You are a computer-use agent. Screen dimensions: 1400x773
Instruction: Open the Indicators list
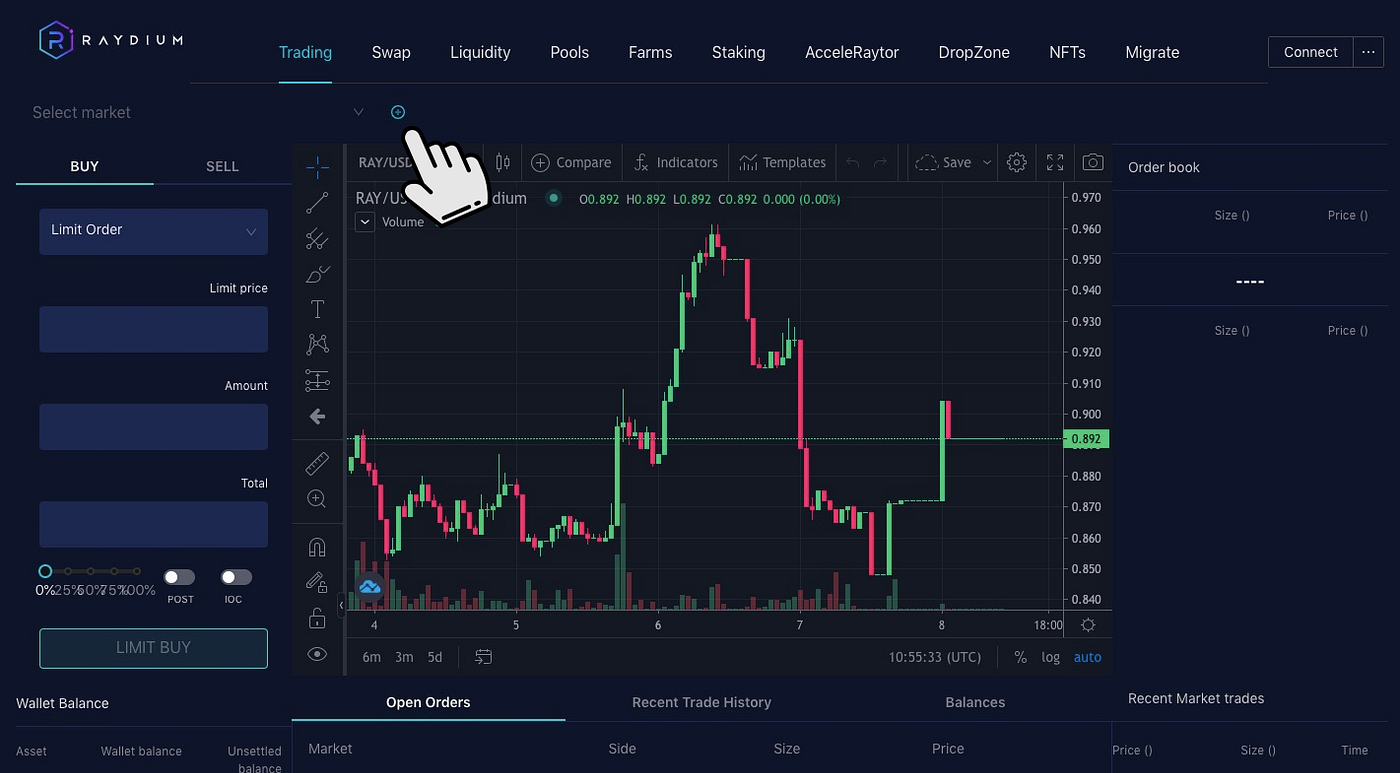676,162
